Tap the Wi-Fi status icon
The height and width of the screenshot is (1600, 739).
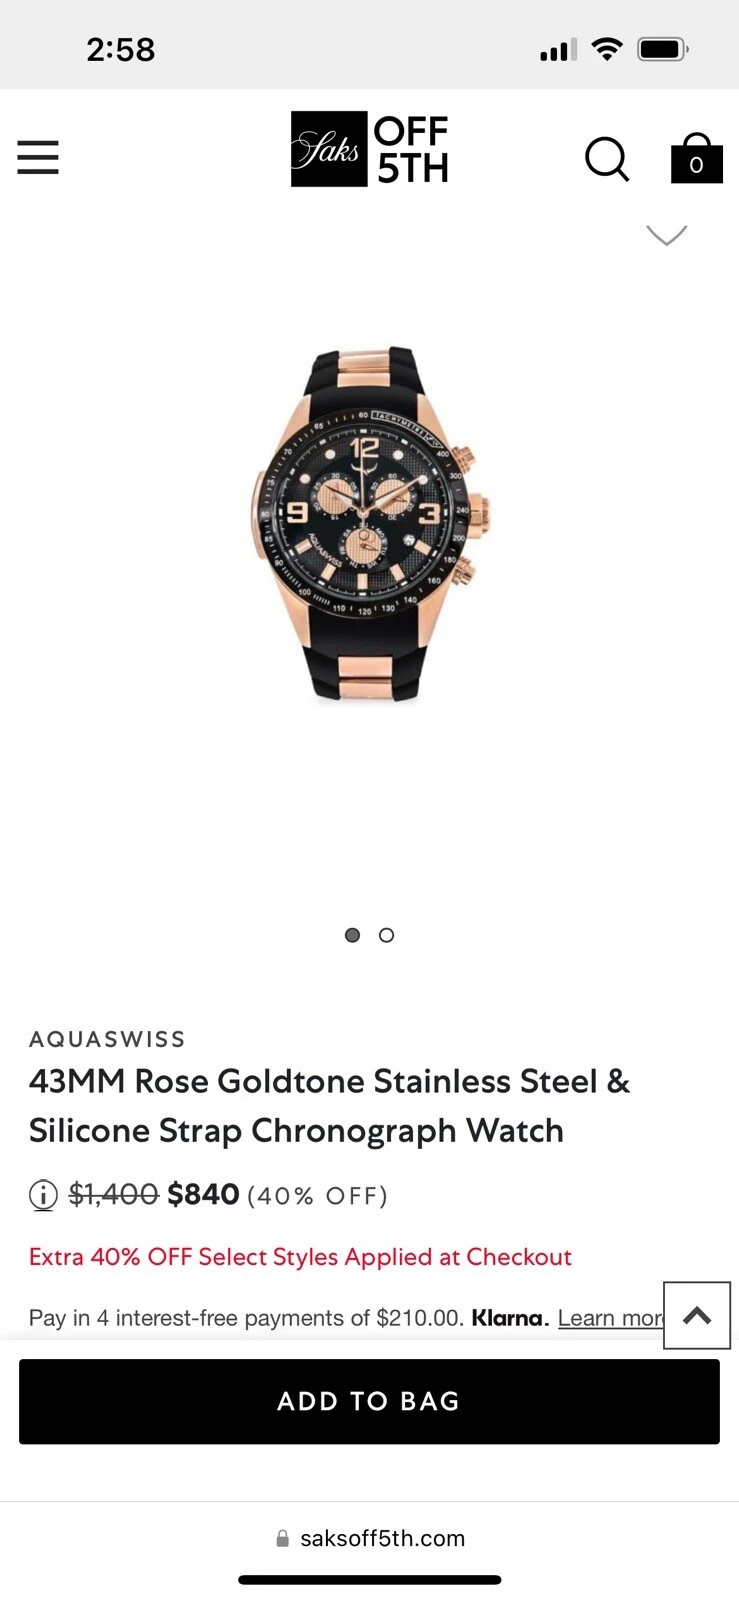607,49
